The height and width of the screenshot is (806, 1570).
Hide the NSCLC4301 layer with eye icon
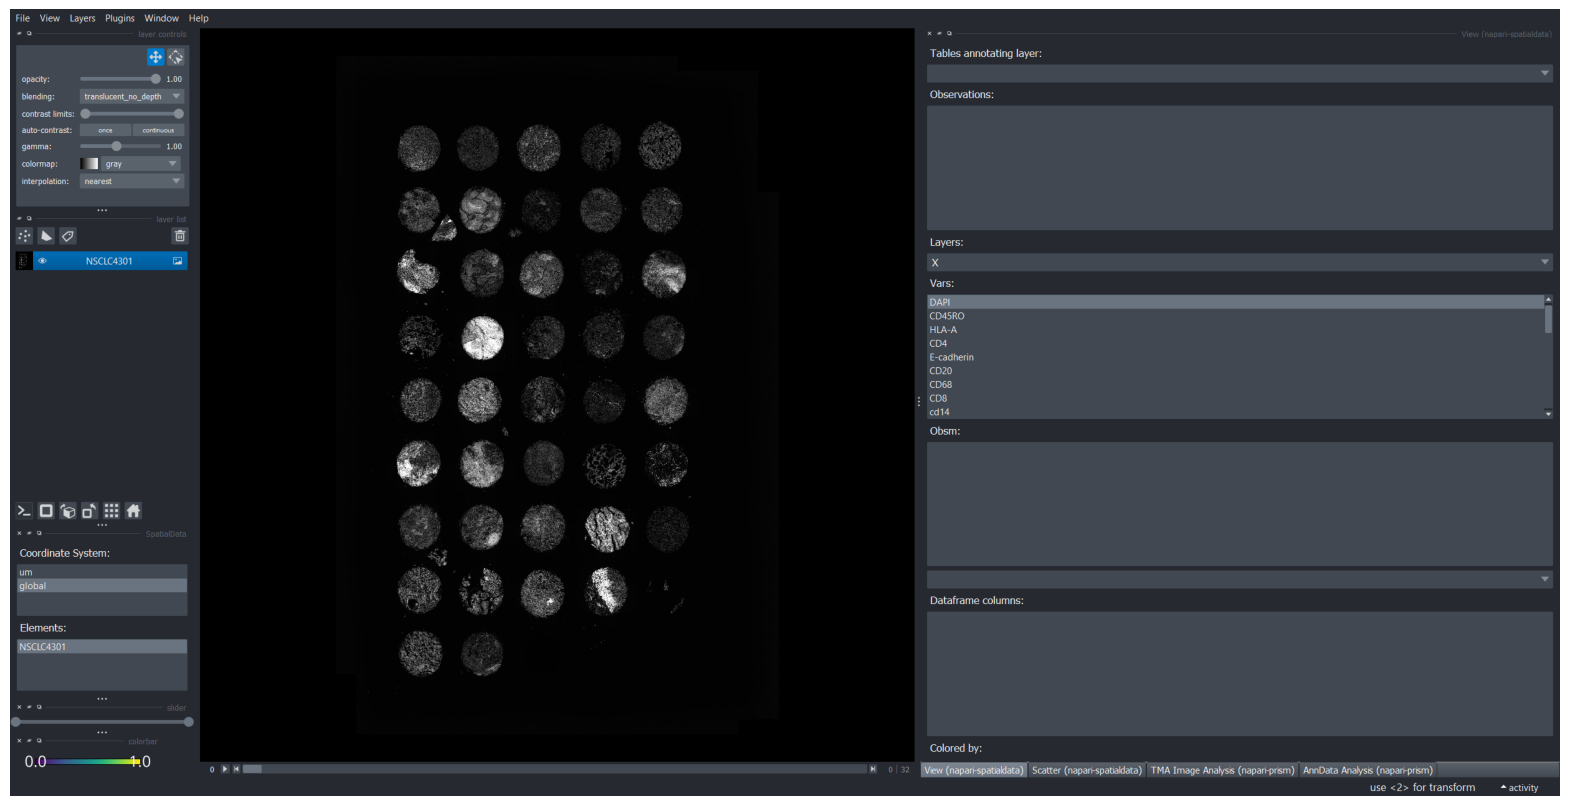(42, 261)
